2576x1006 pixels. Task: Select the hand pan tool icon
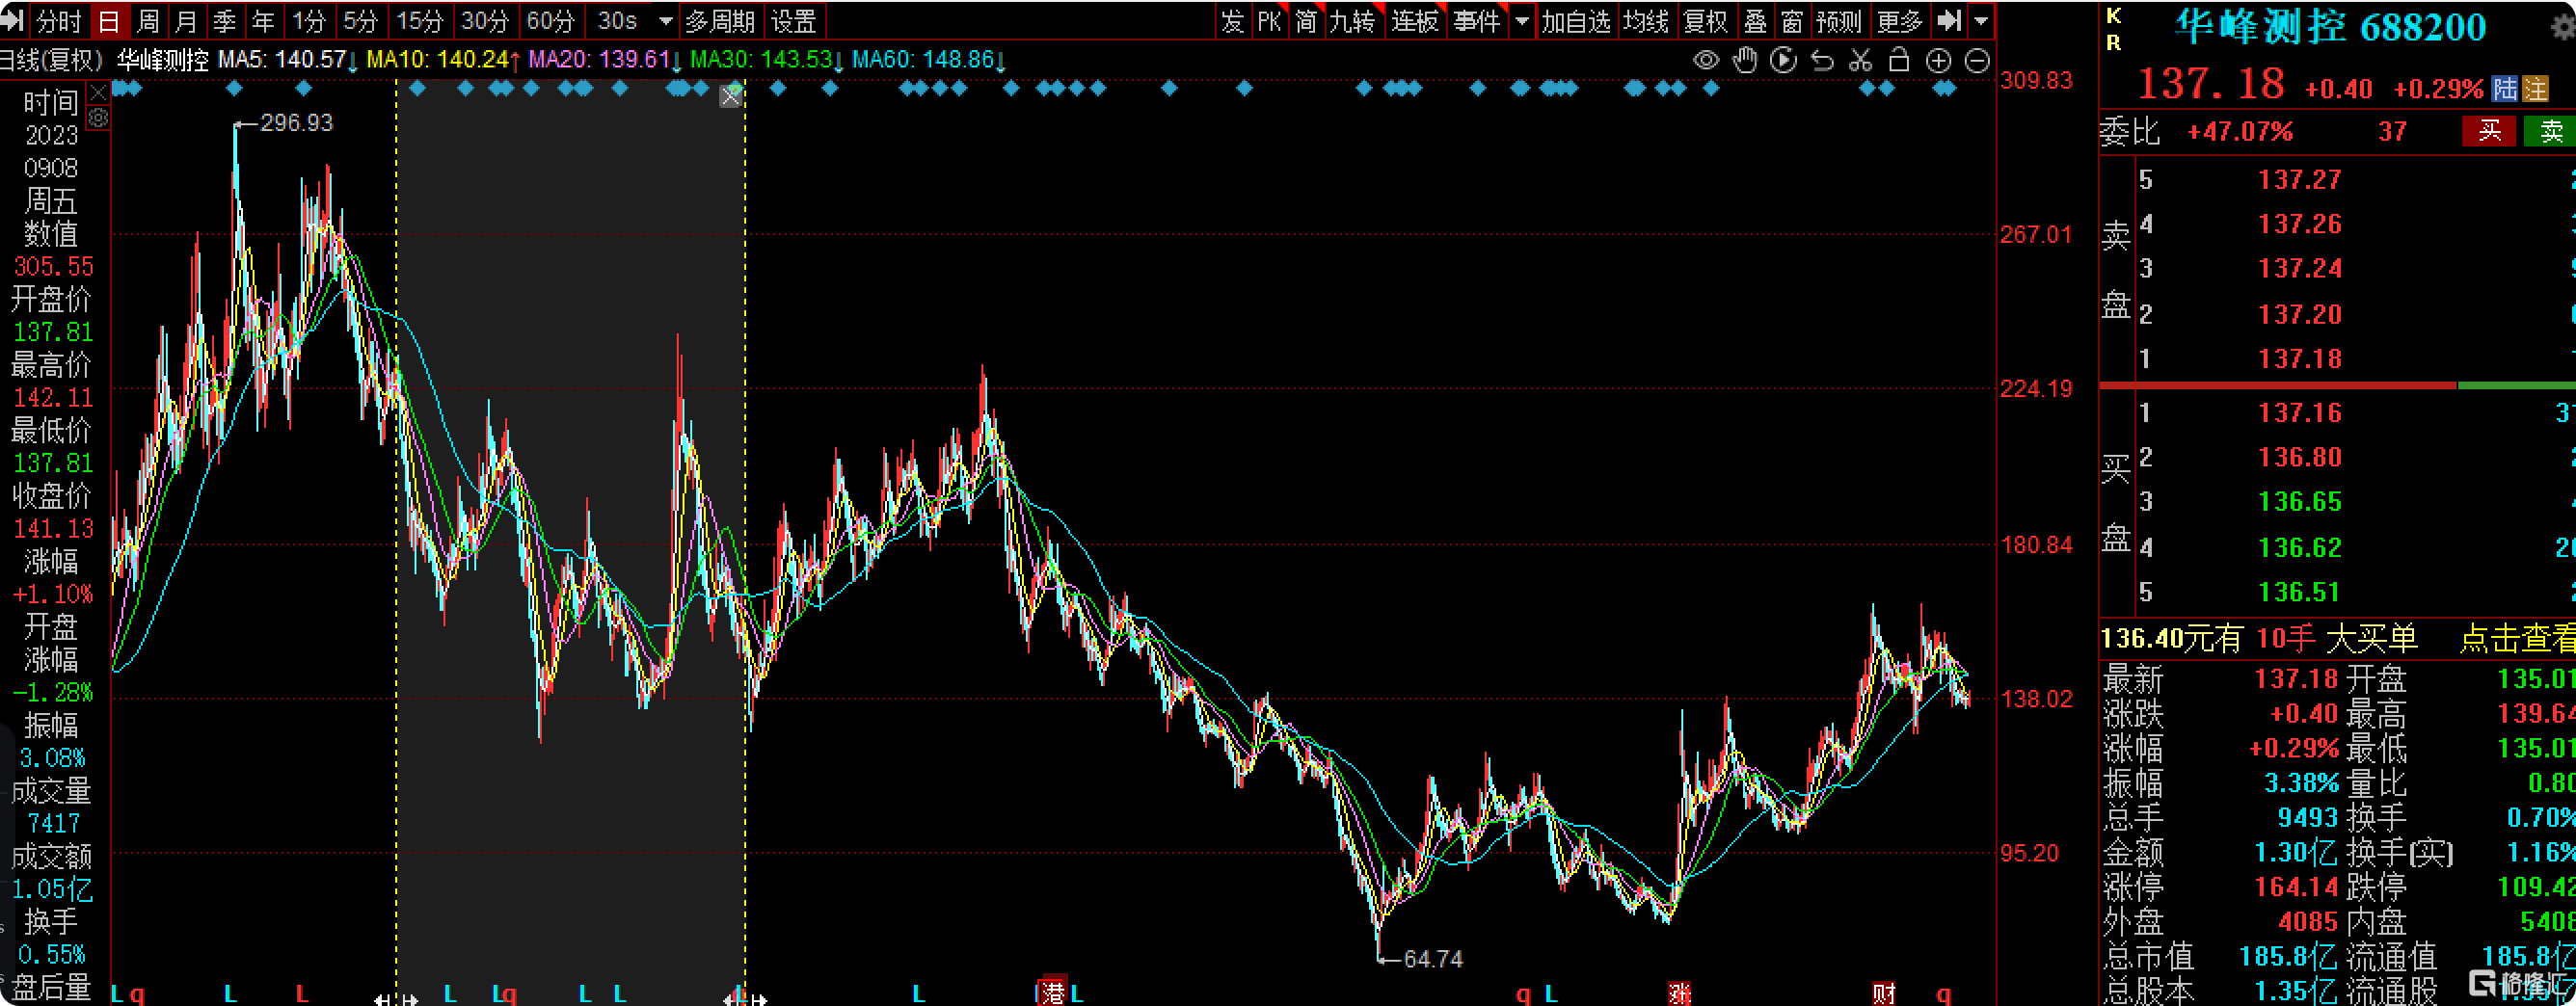1745,61
